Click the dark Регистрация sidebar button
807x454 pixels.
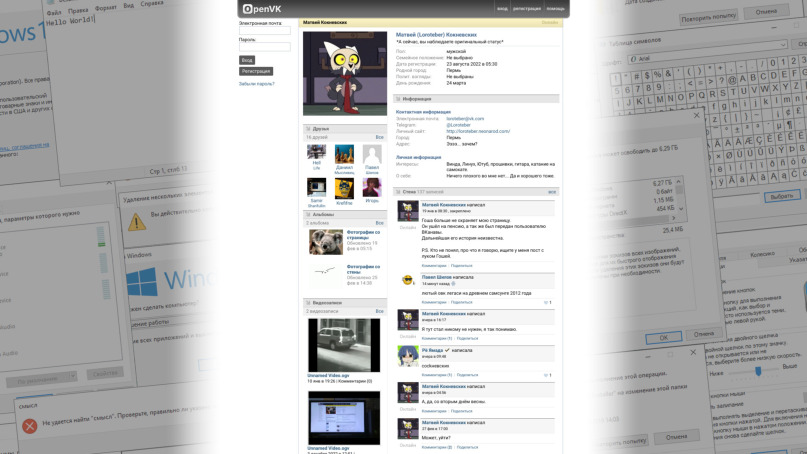click(x=256, y=71)
